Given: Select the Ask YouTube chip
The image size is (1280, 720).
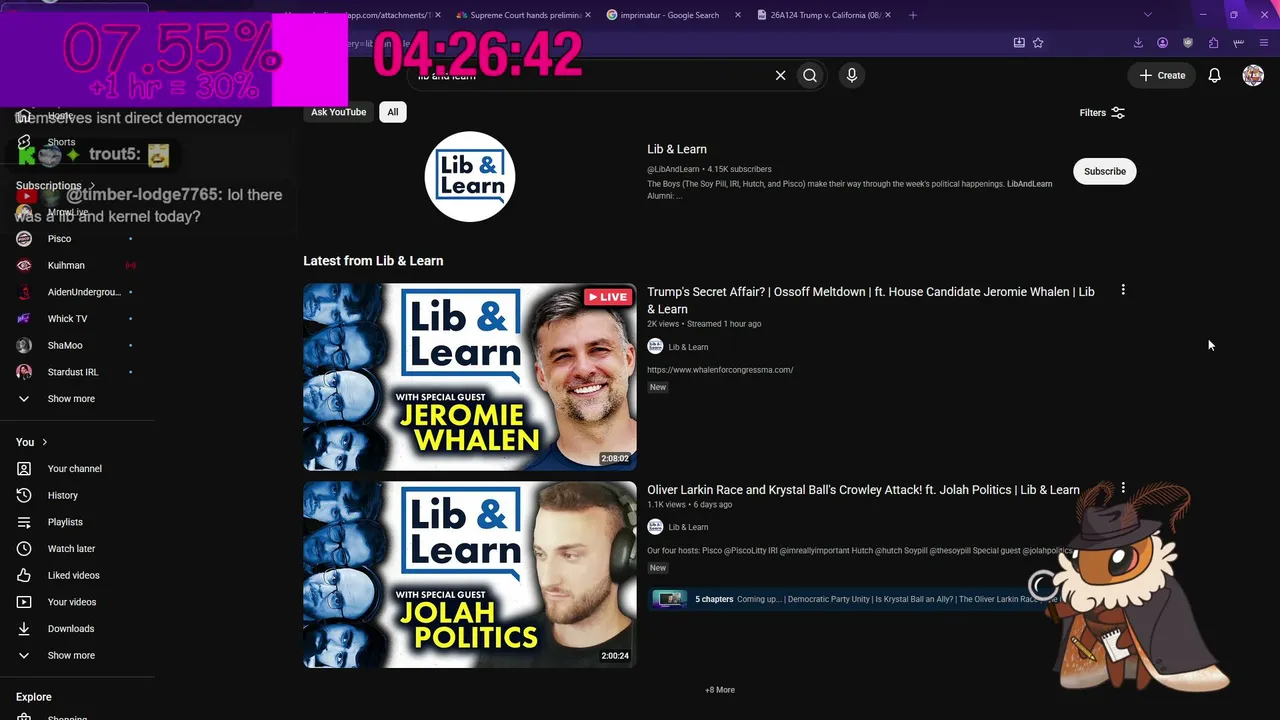Looking at the screenshot, I should click(x=338, y=112).
